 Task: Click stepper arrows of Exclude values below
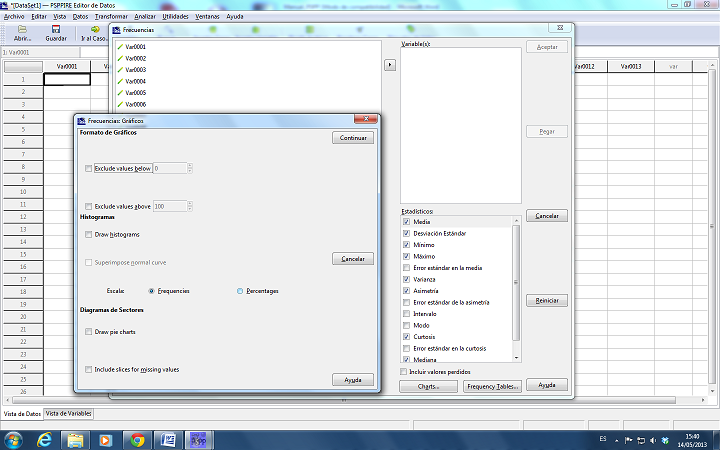[190, 169]
